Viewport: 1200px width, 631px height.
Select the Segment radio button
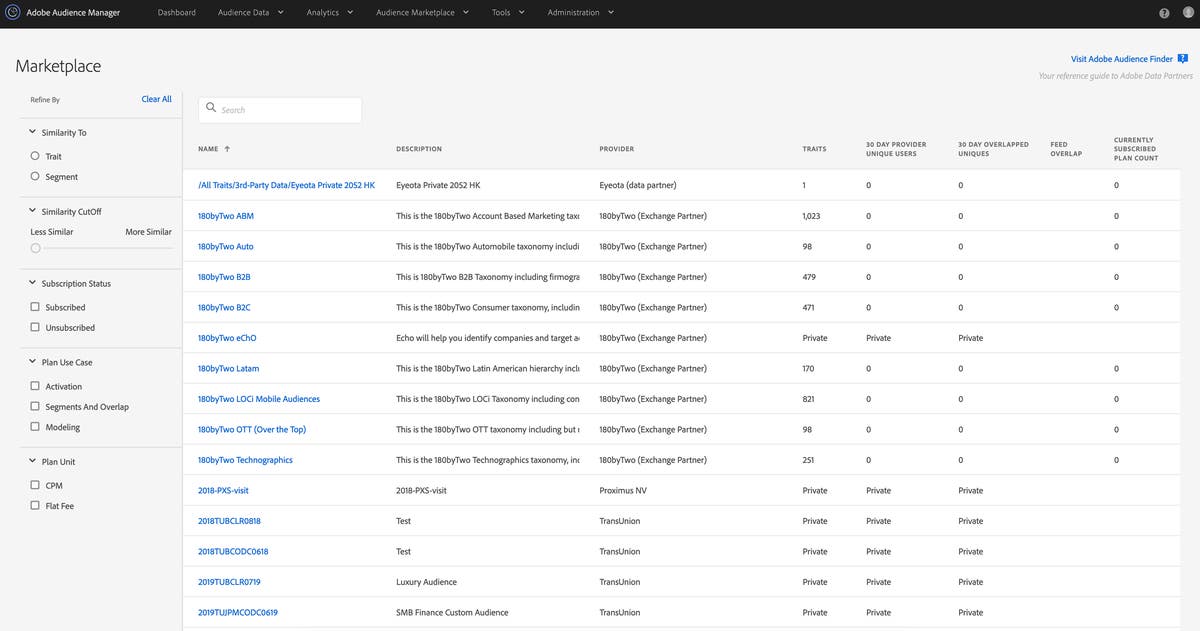click(35, 176)
